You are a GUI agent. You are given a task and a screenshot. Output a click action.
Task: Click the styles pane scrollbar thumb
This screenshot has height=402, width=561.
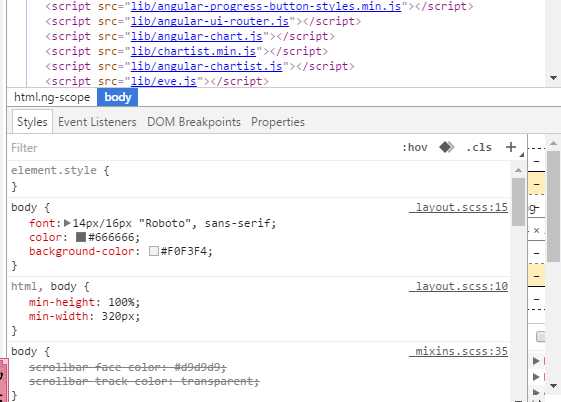518,202
